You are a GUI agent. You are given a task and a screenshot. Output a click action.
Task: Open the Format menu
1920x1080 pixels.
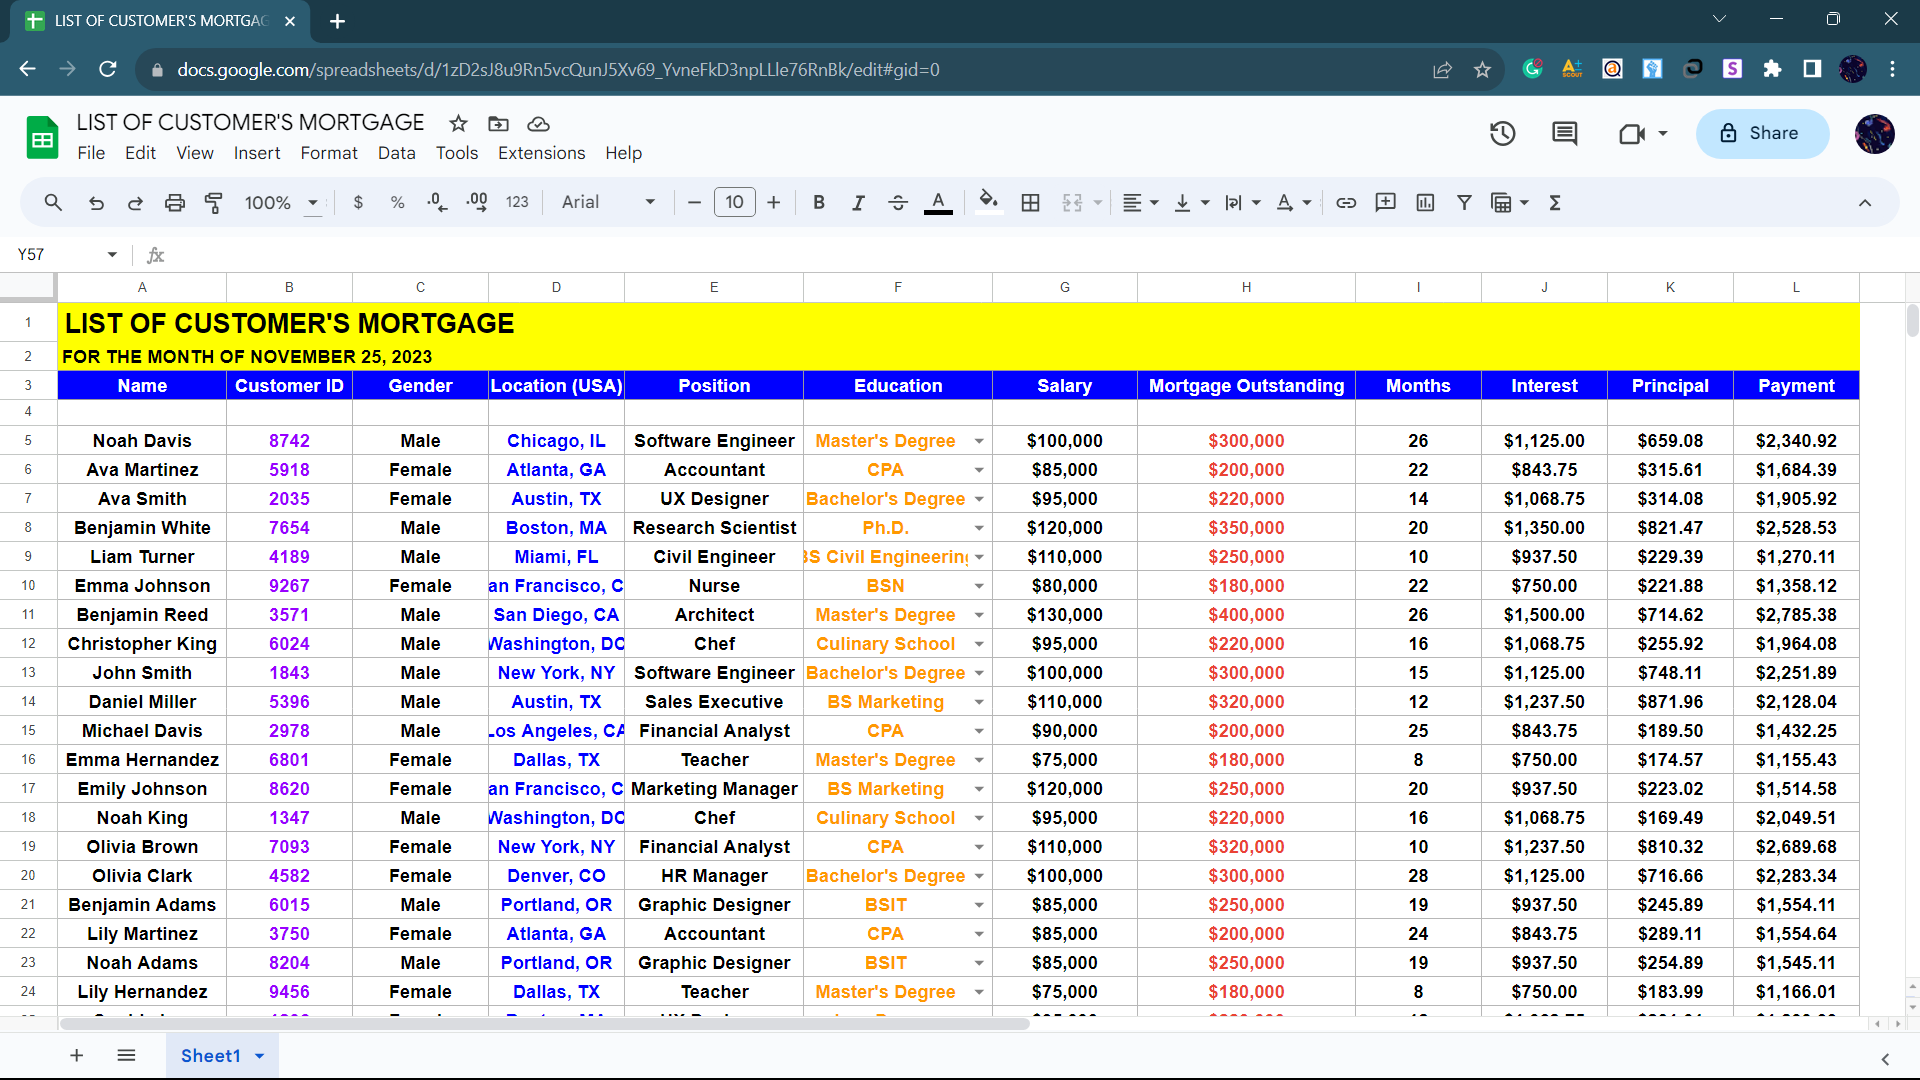pos(328,153)
